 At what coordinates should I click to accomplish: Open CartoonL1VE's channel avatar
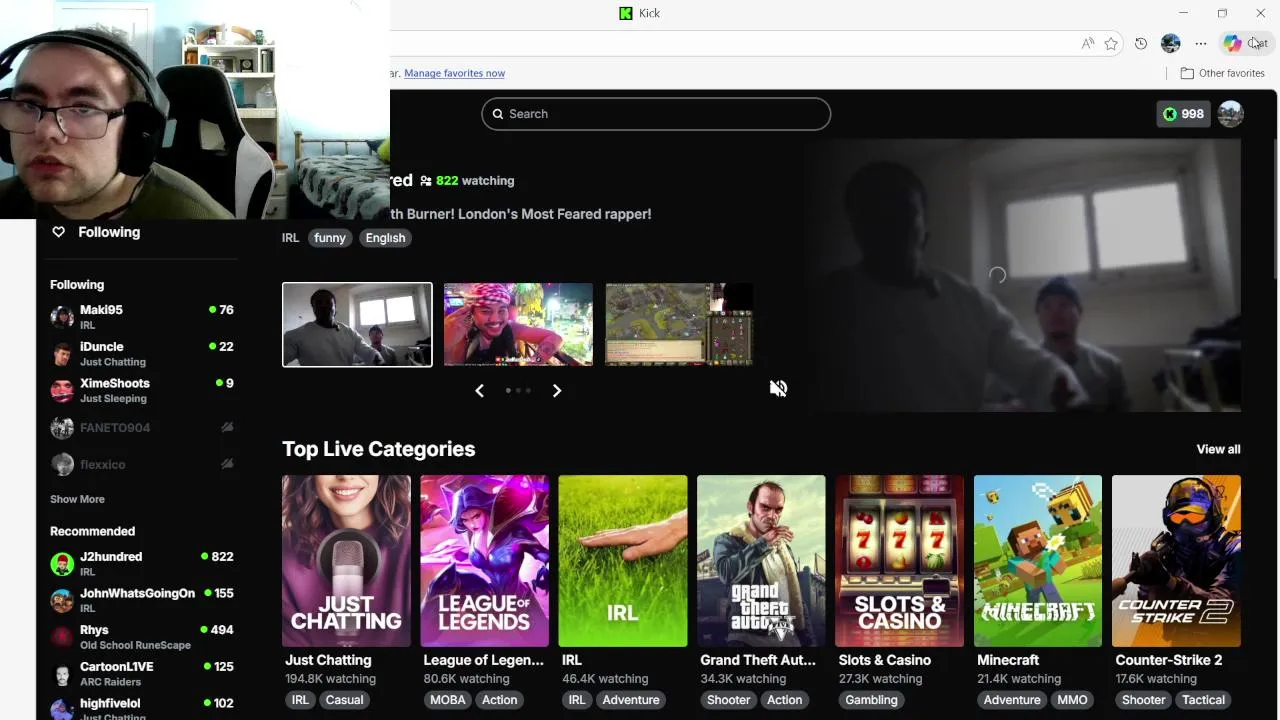coord(62,674)
